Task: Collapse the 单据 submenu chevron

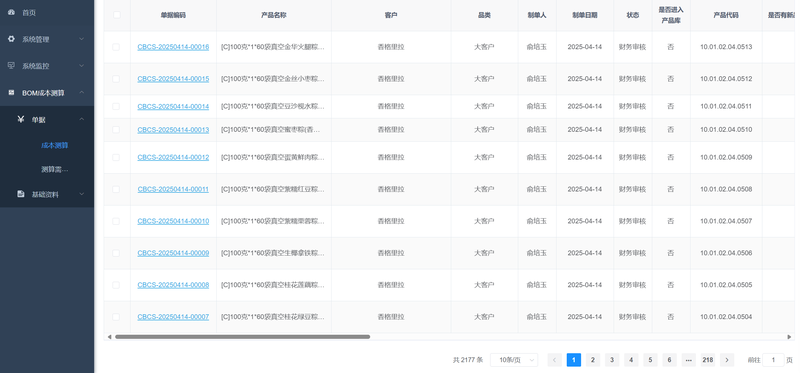Action: click(x=82, y=119)
